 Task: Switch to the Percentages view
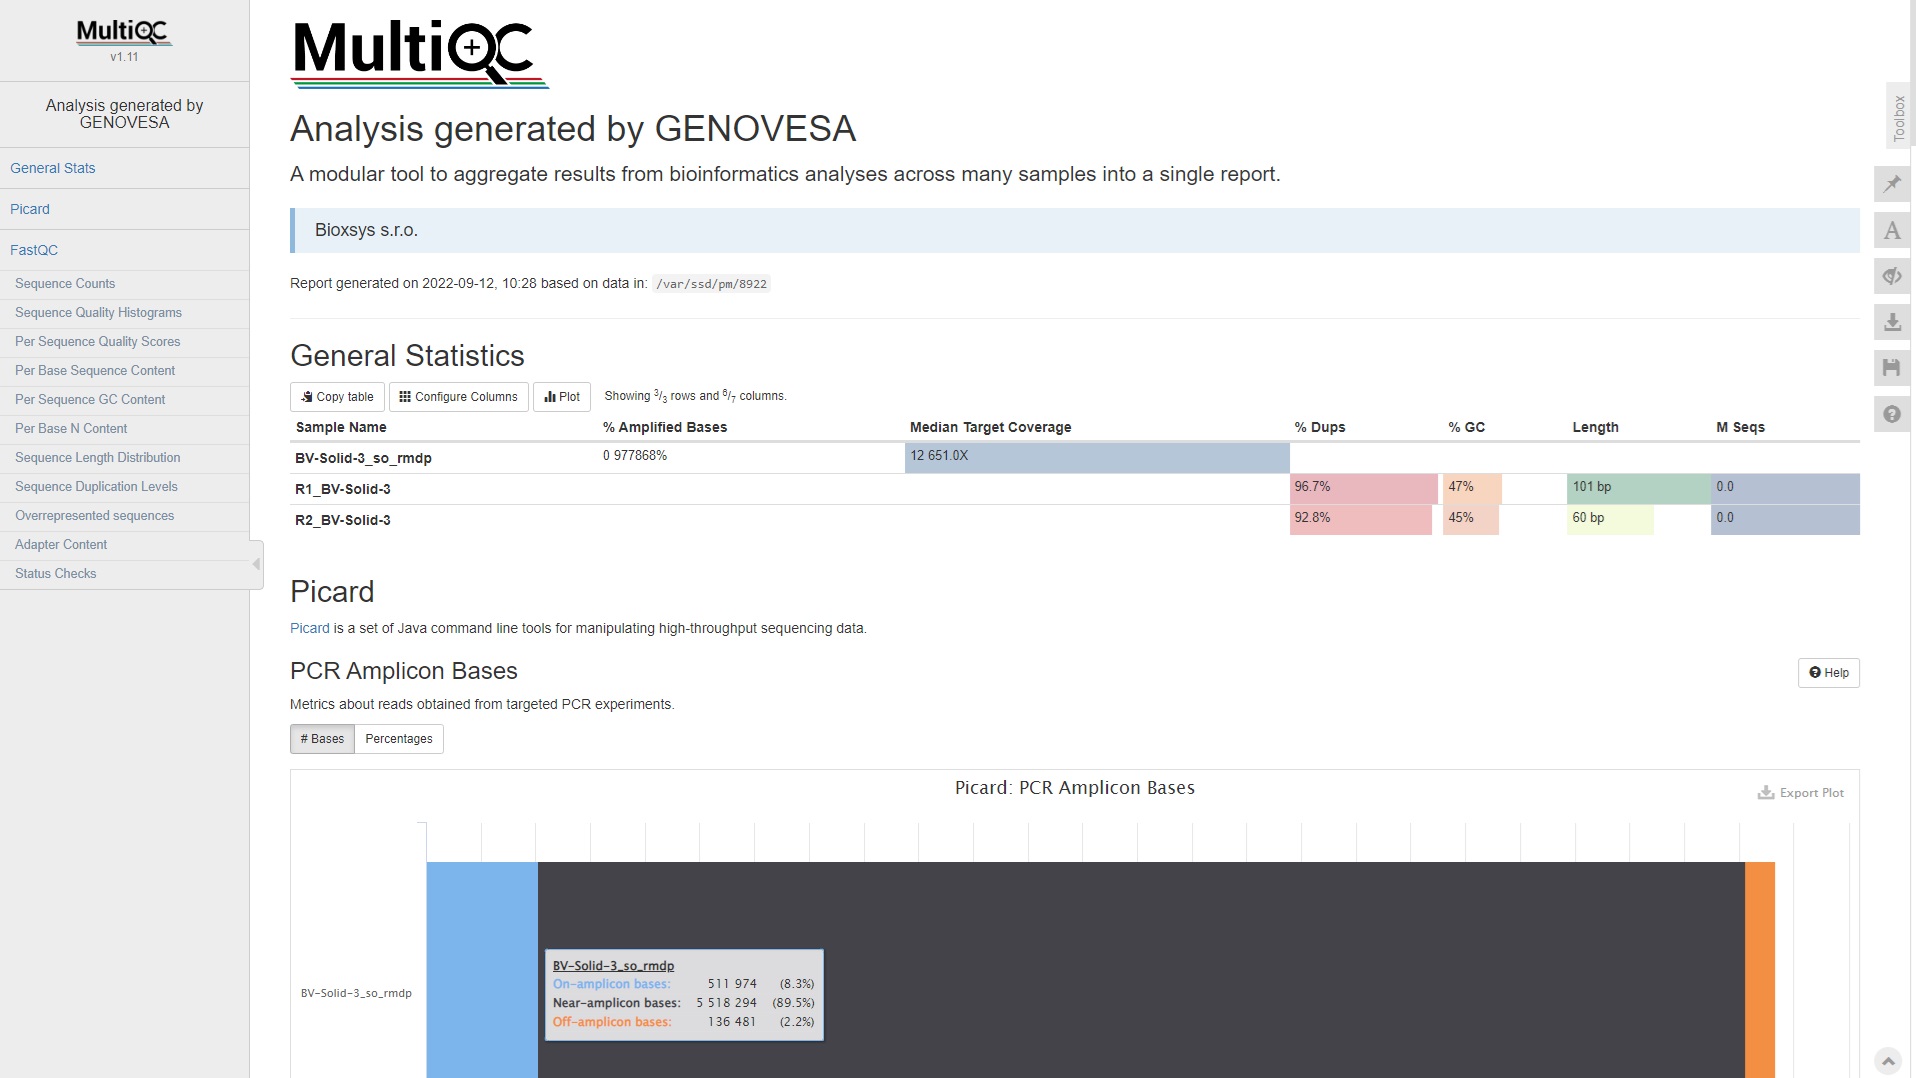click(x=399, y=739)
